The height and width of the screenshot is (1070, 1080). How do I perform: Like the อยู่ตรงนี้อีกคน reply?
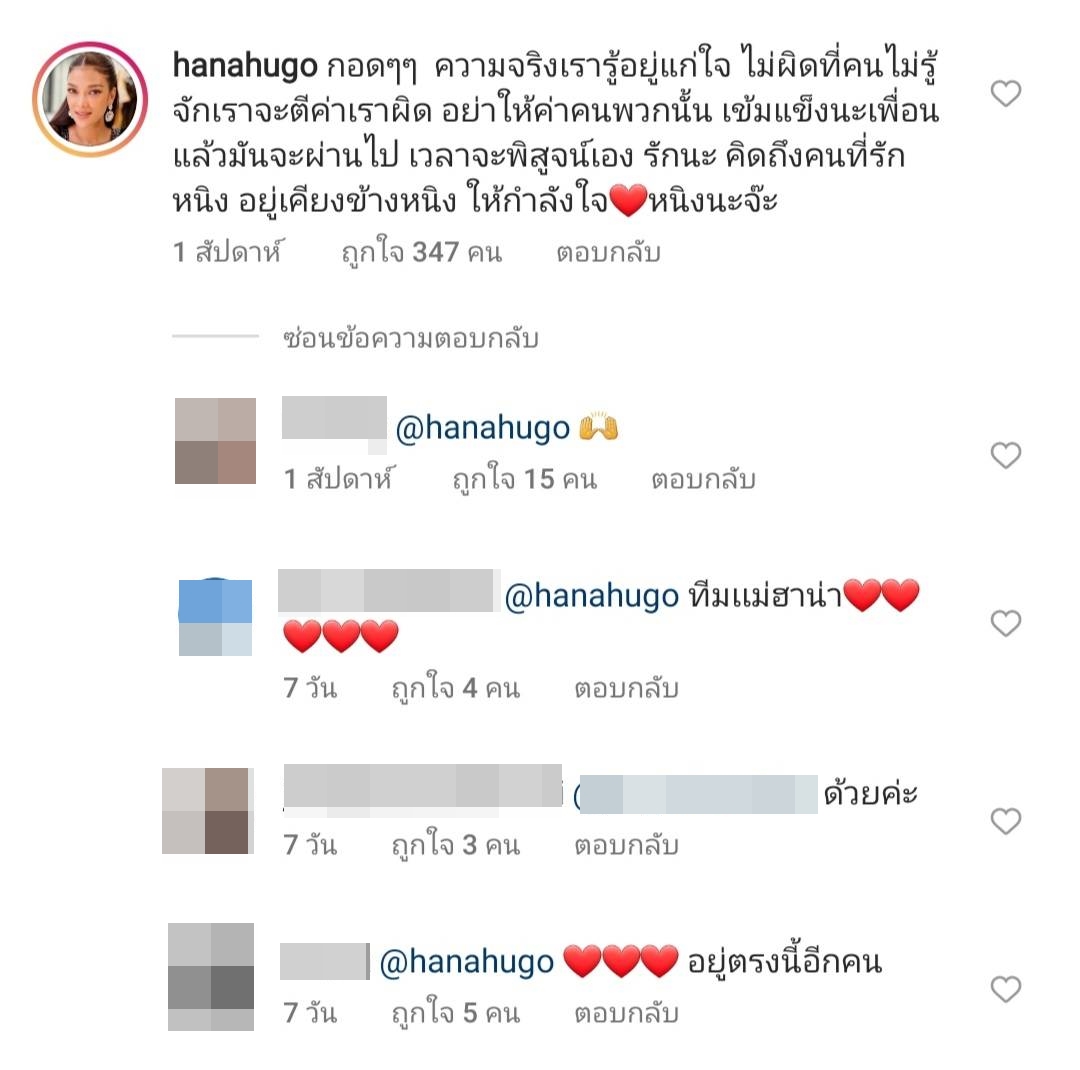(x=1005, y=989)
